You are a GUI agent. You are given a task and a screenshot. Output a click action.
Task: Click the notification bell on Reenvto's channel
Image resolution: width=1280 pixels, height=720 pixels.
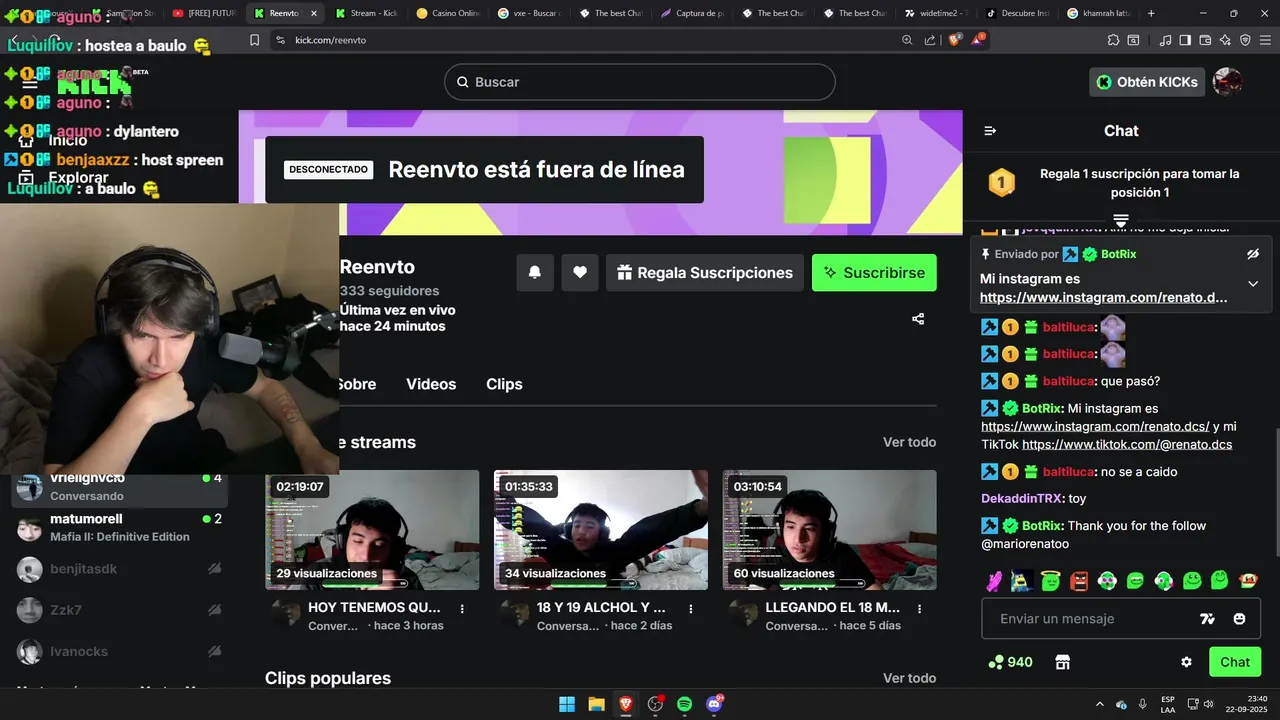(535, 273)
